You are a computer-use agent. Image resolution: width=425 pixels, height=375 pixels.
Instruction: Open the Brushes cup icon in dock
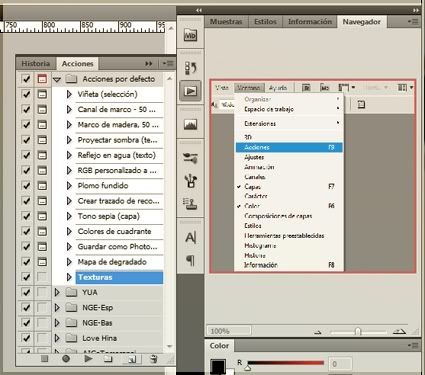click(190, 180)
